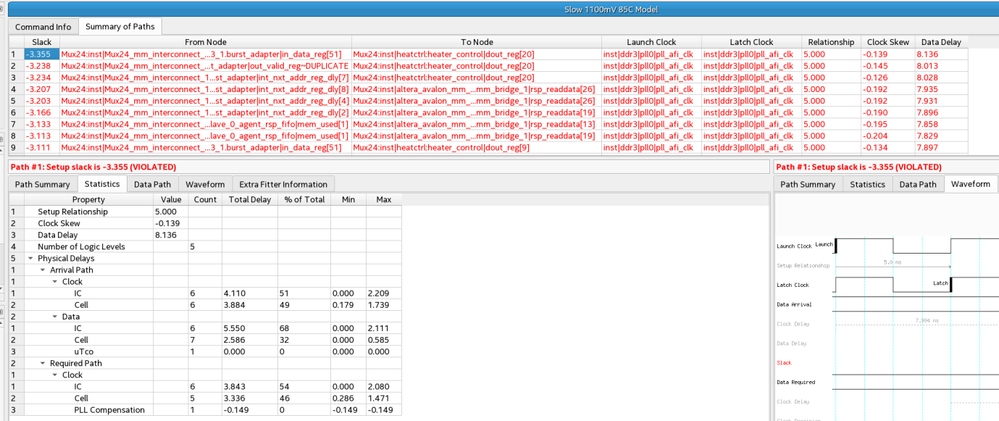Click the Launch marker on the waveform
This screenshot has width=999, height=421.
825,245
